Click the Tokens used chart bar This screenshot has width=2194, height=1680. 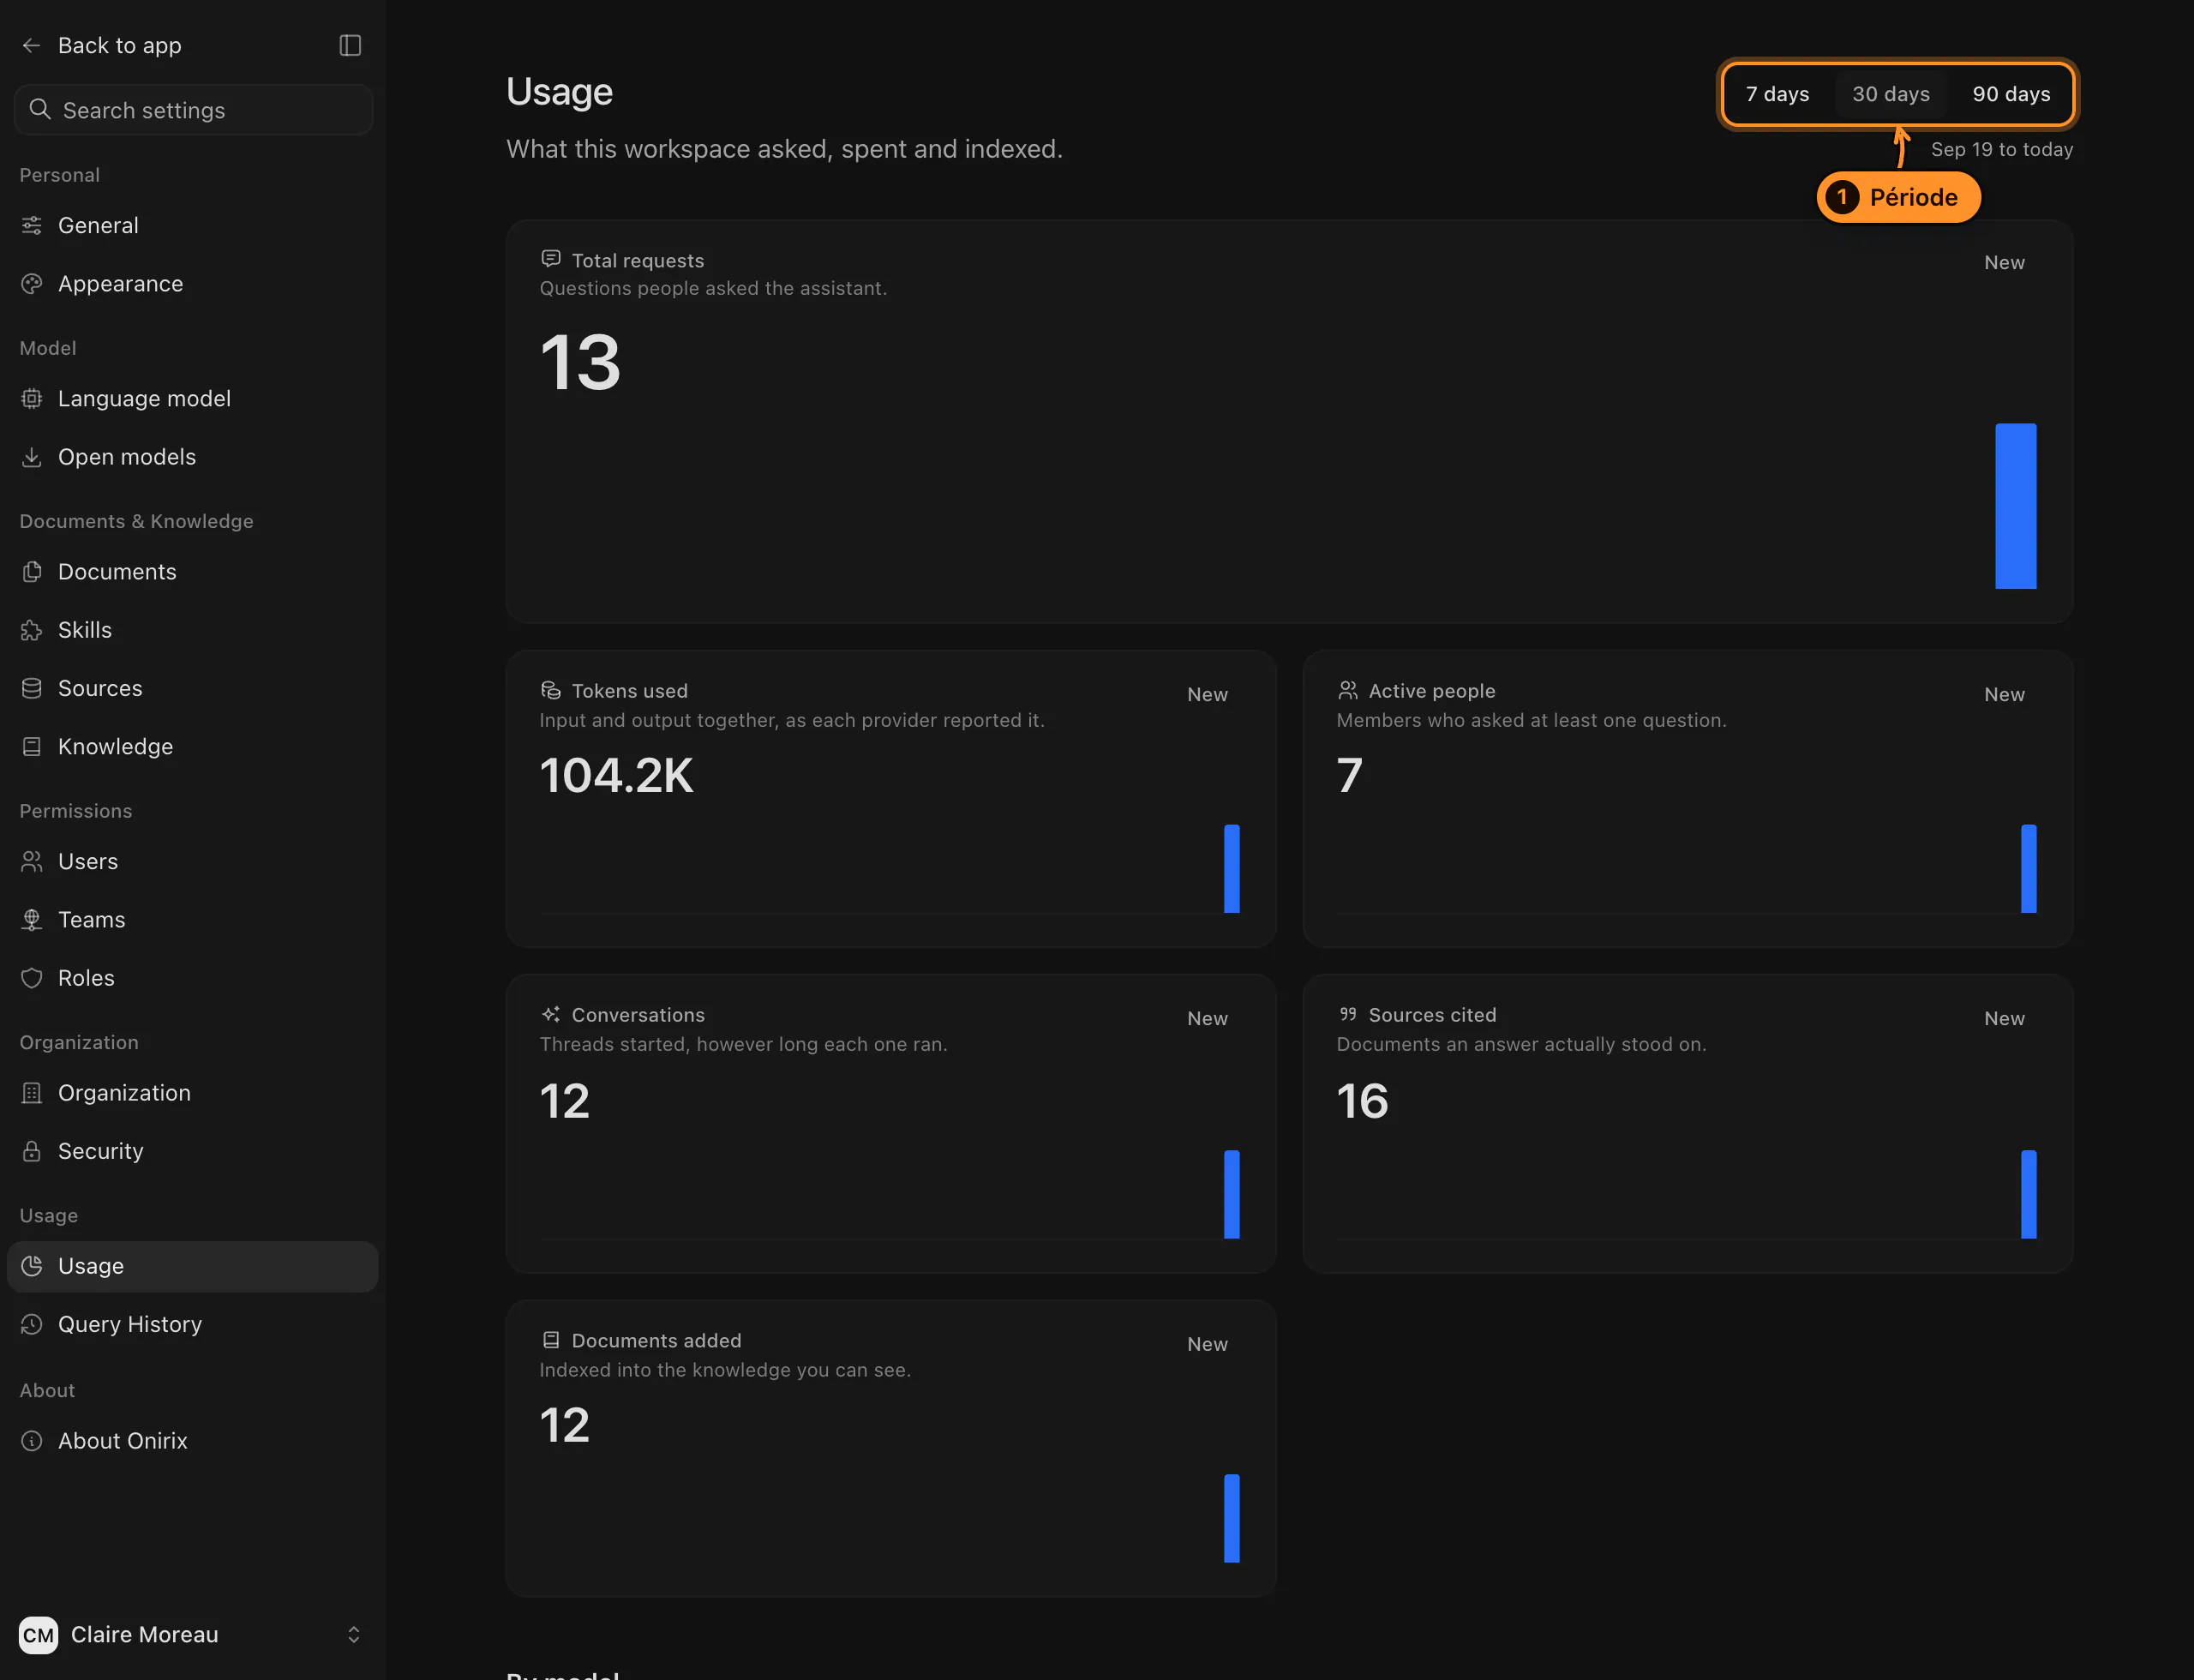[1231, 868]
